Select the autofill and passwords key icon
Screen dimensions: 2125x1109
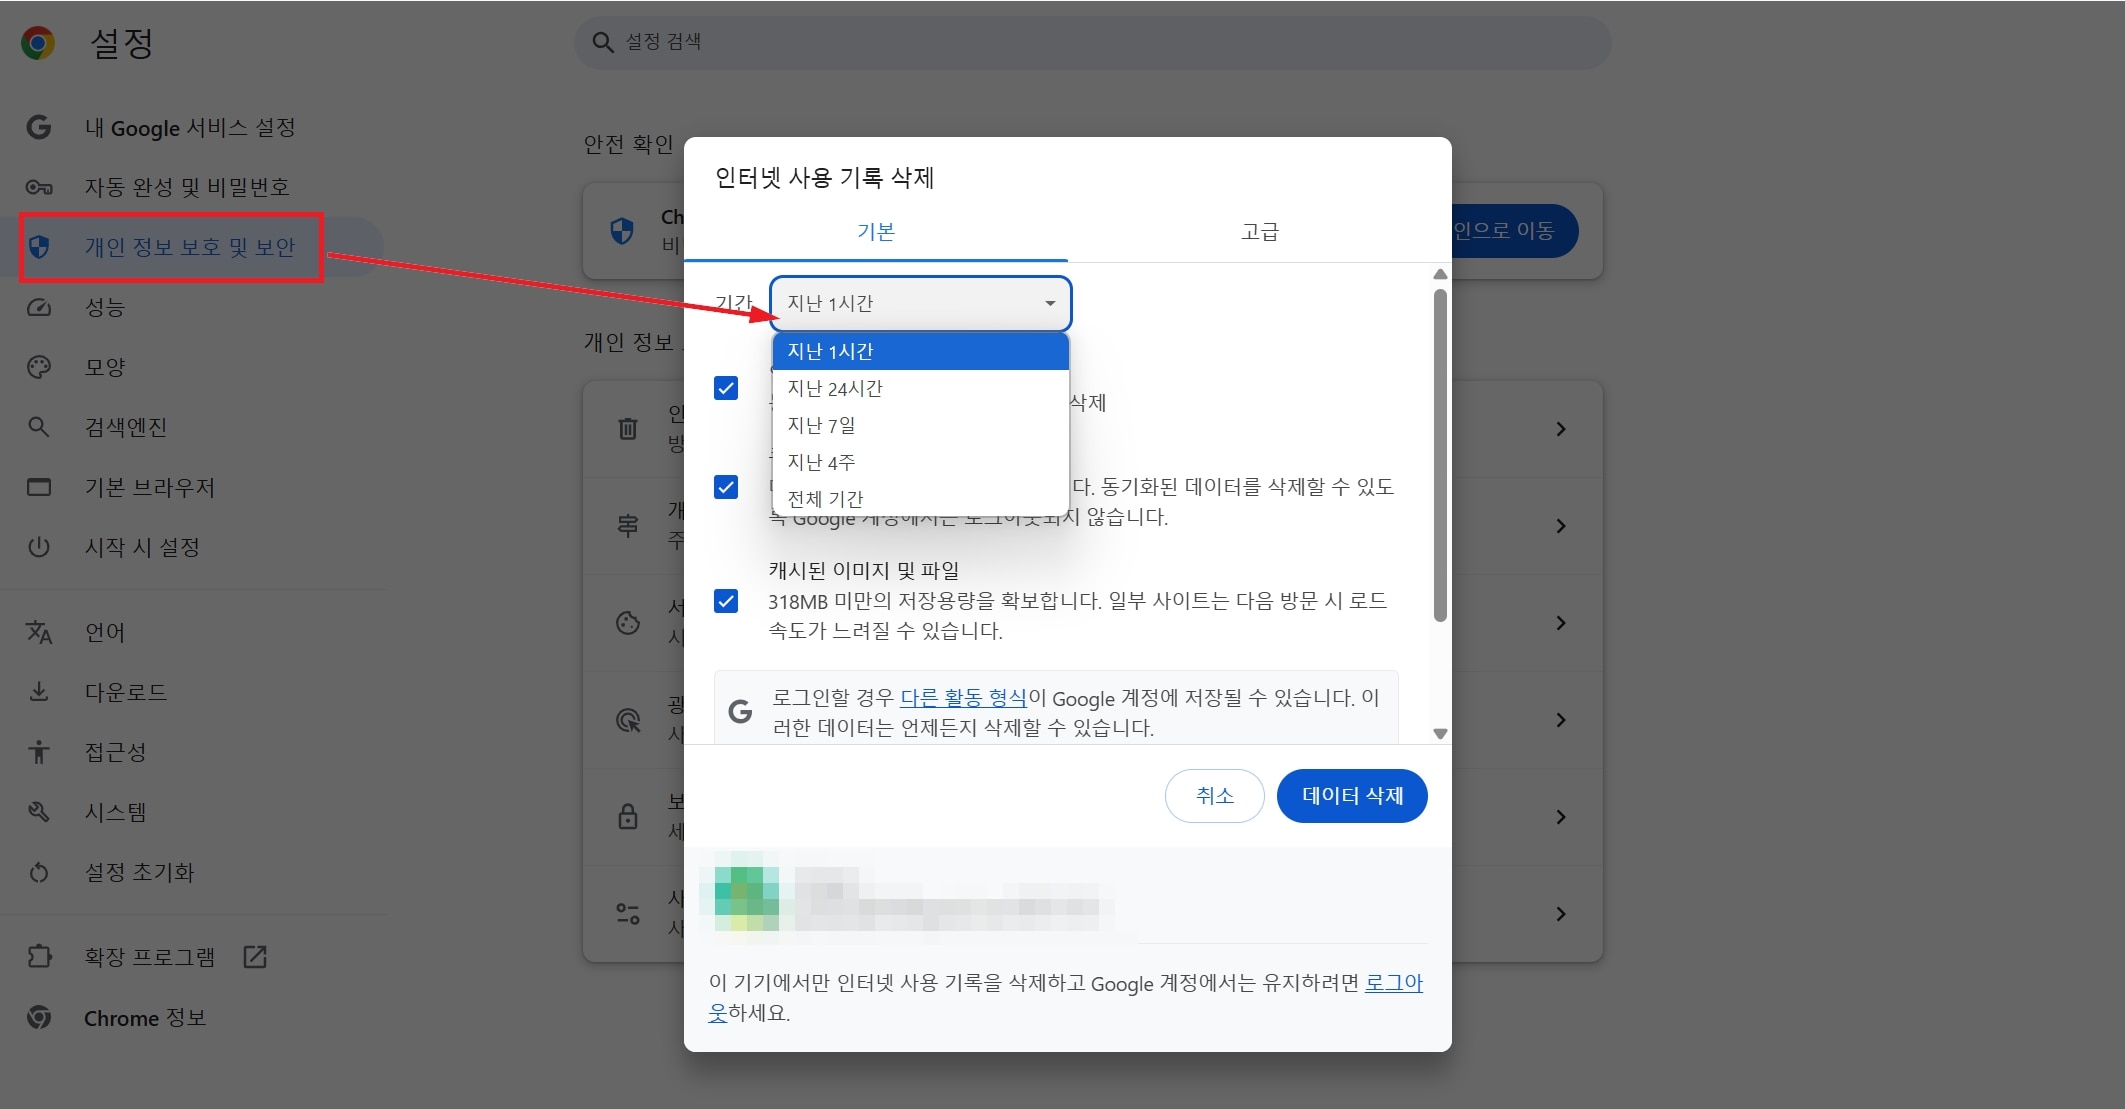[39, 187]
